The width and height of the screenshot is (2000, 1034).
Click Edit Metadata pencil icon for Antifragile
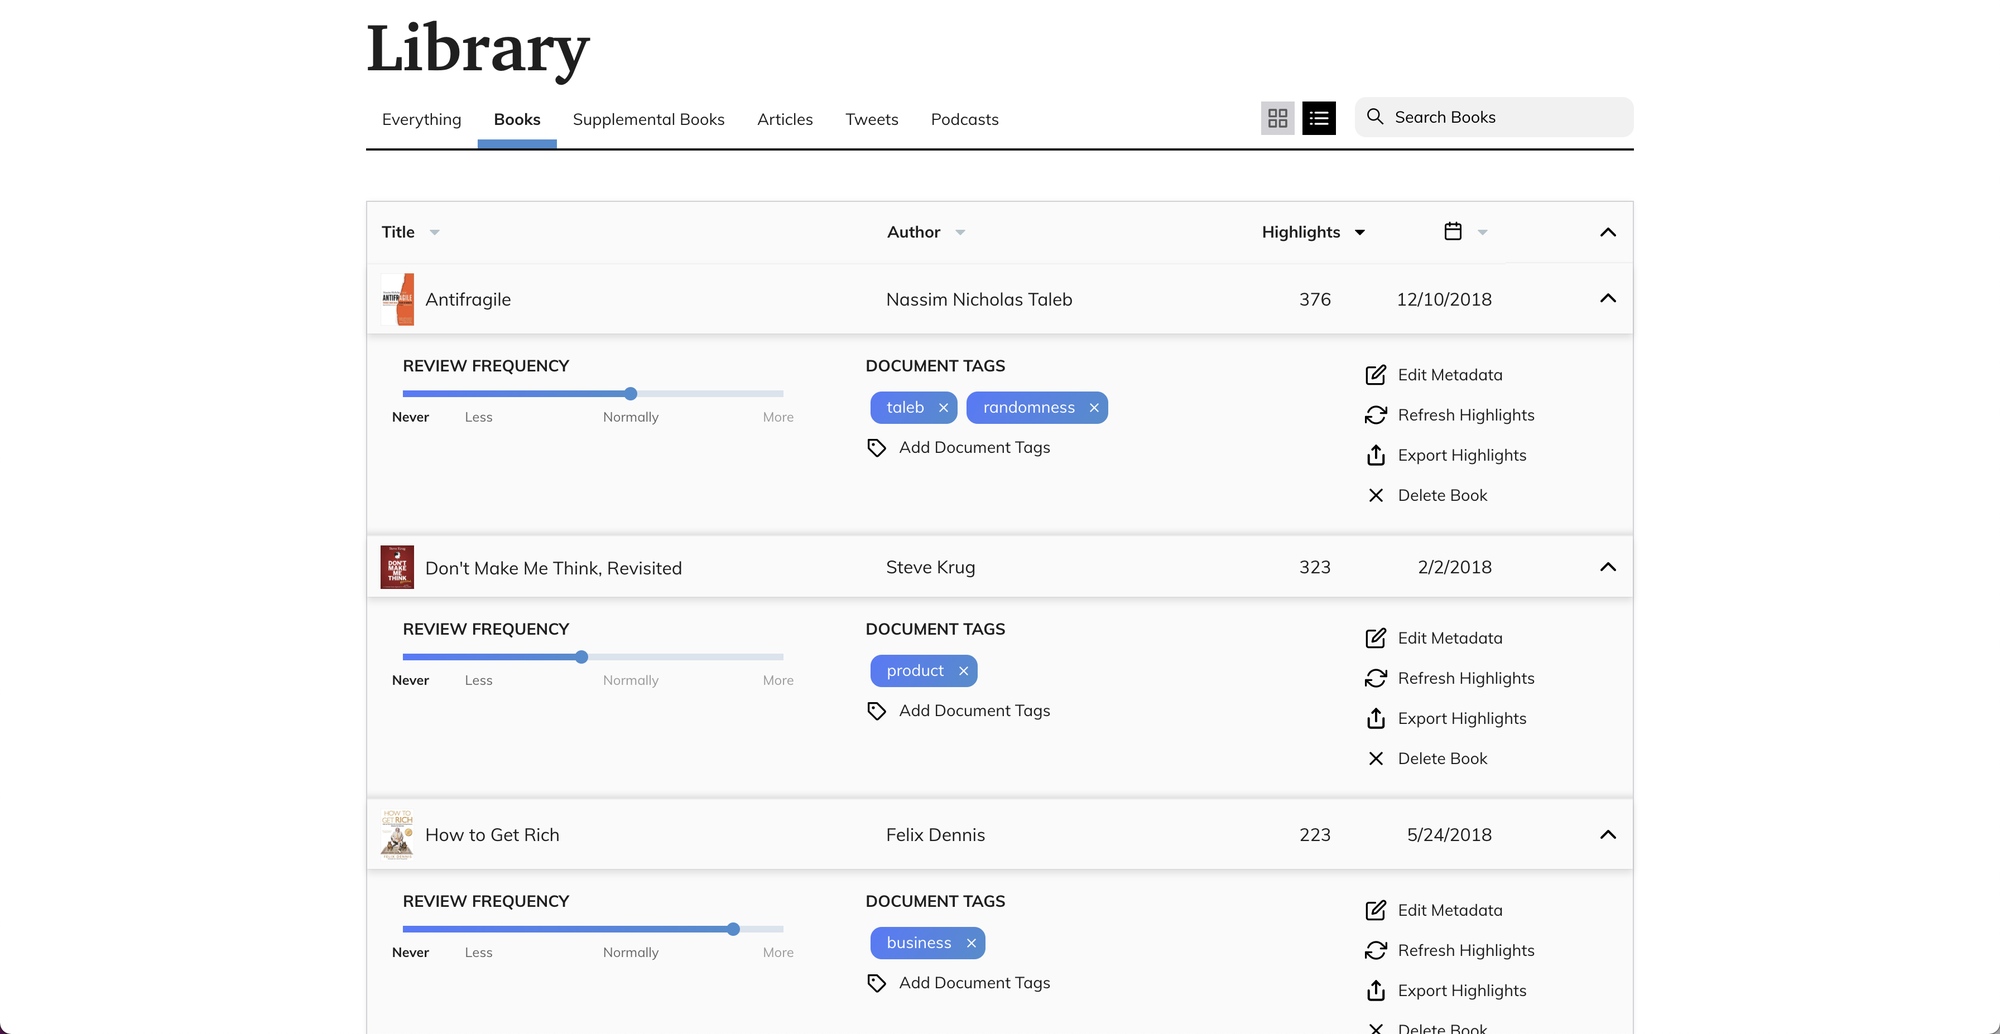pyautogui.click(x=1376, y=375)
